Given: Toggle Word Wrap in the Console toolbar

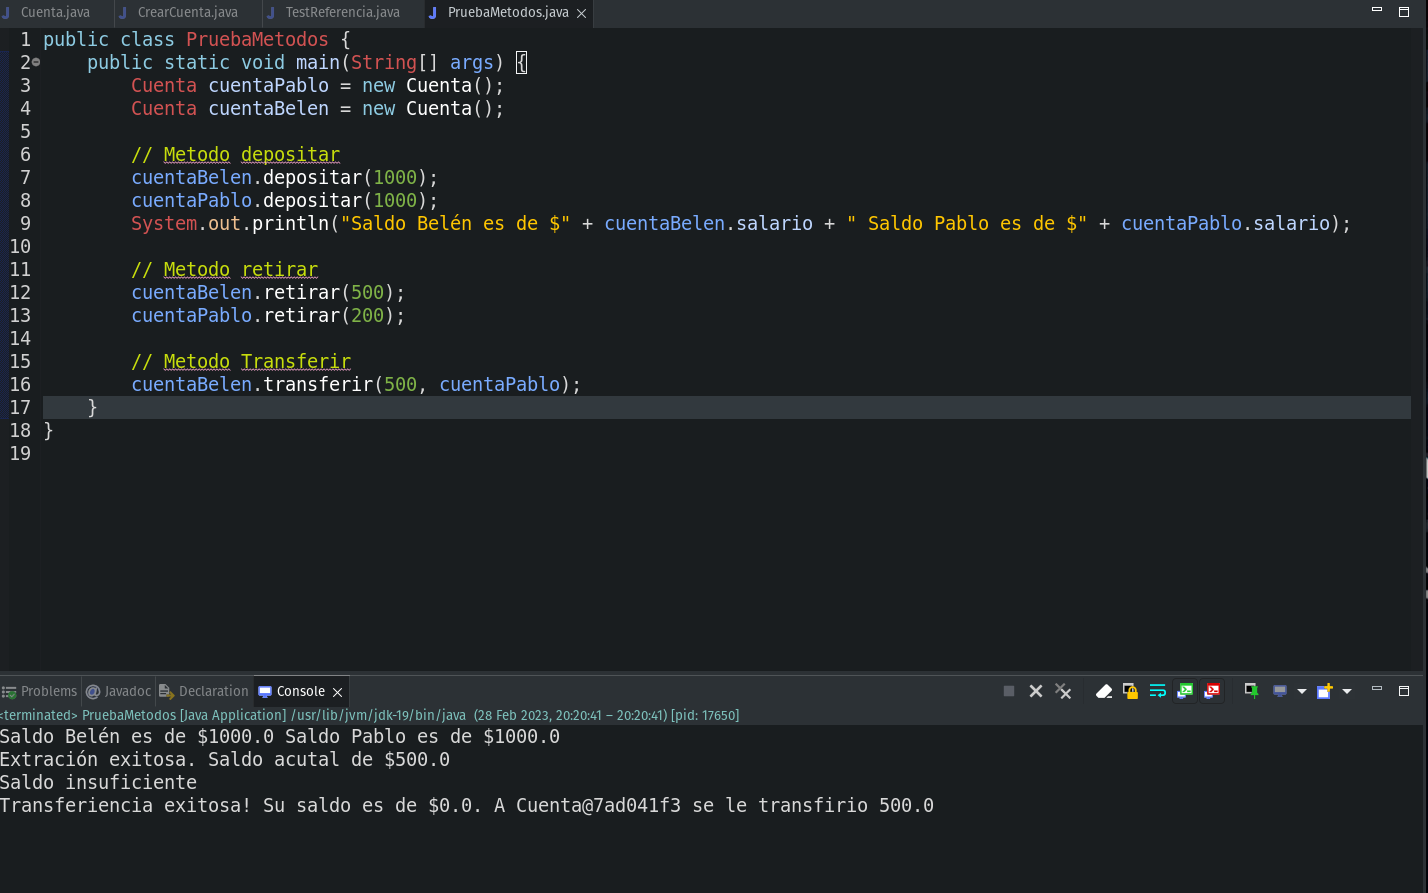Looking at the screenshot, I should click(x=1158, y=691).
